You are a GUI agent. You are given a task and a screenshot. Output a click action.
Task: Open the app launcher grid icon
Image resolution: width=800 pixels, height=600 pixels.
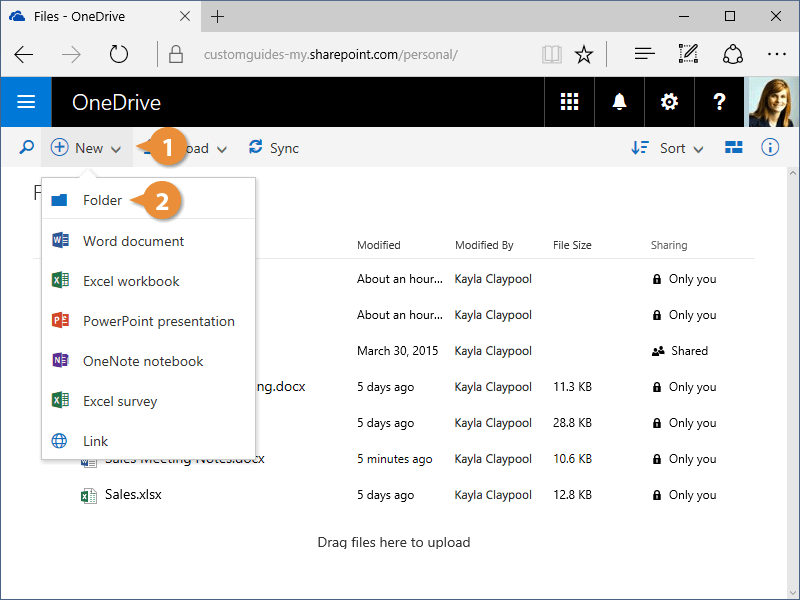click(569, 102)
